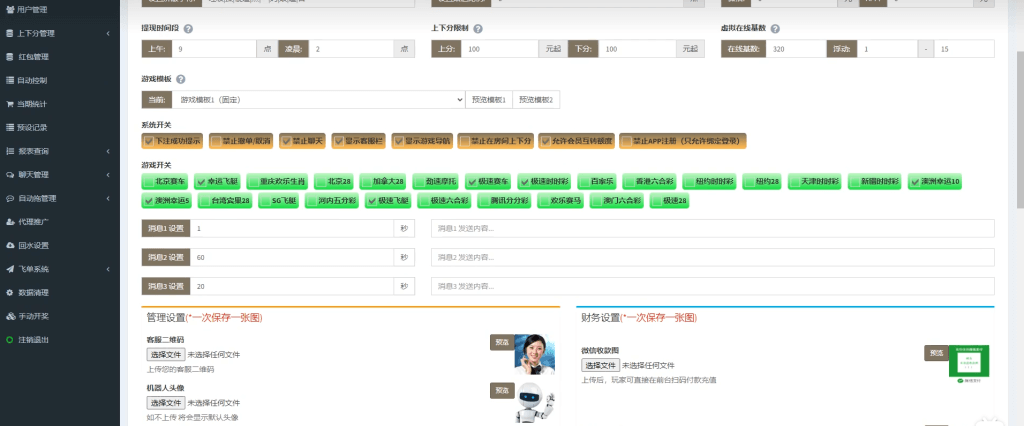Click the help icon beside 游戏模板
Screen dimensions: 1024x426
coord(180,79)
